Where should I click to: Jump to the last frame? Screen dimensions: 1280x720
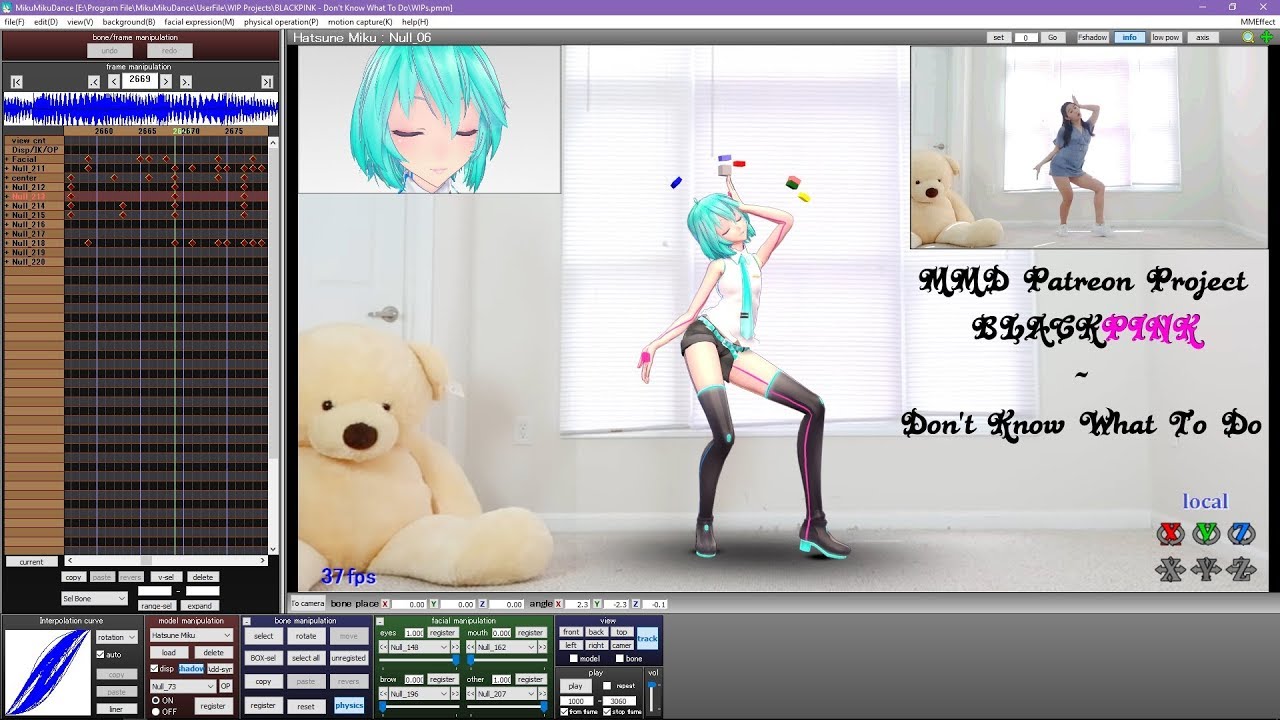[x=267, y=82]
